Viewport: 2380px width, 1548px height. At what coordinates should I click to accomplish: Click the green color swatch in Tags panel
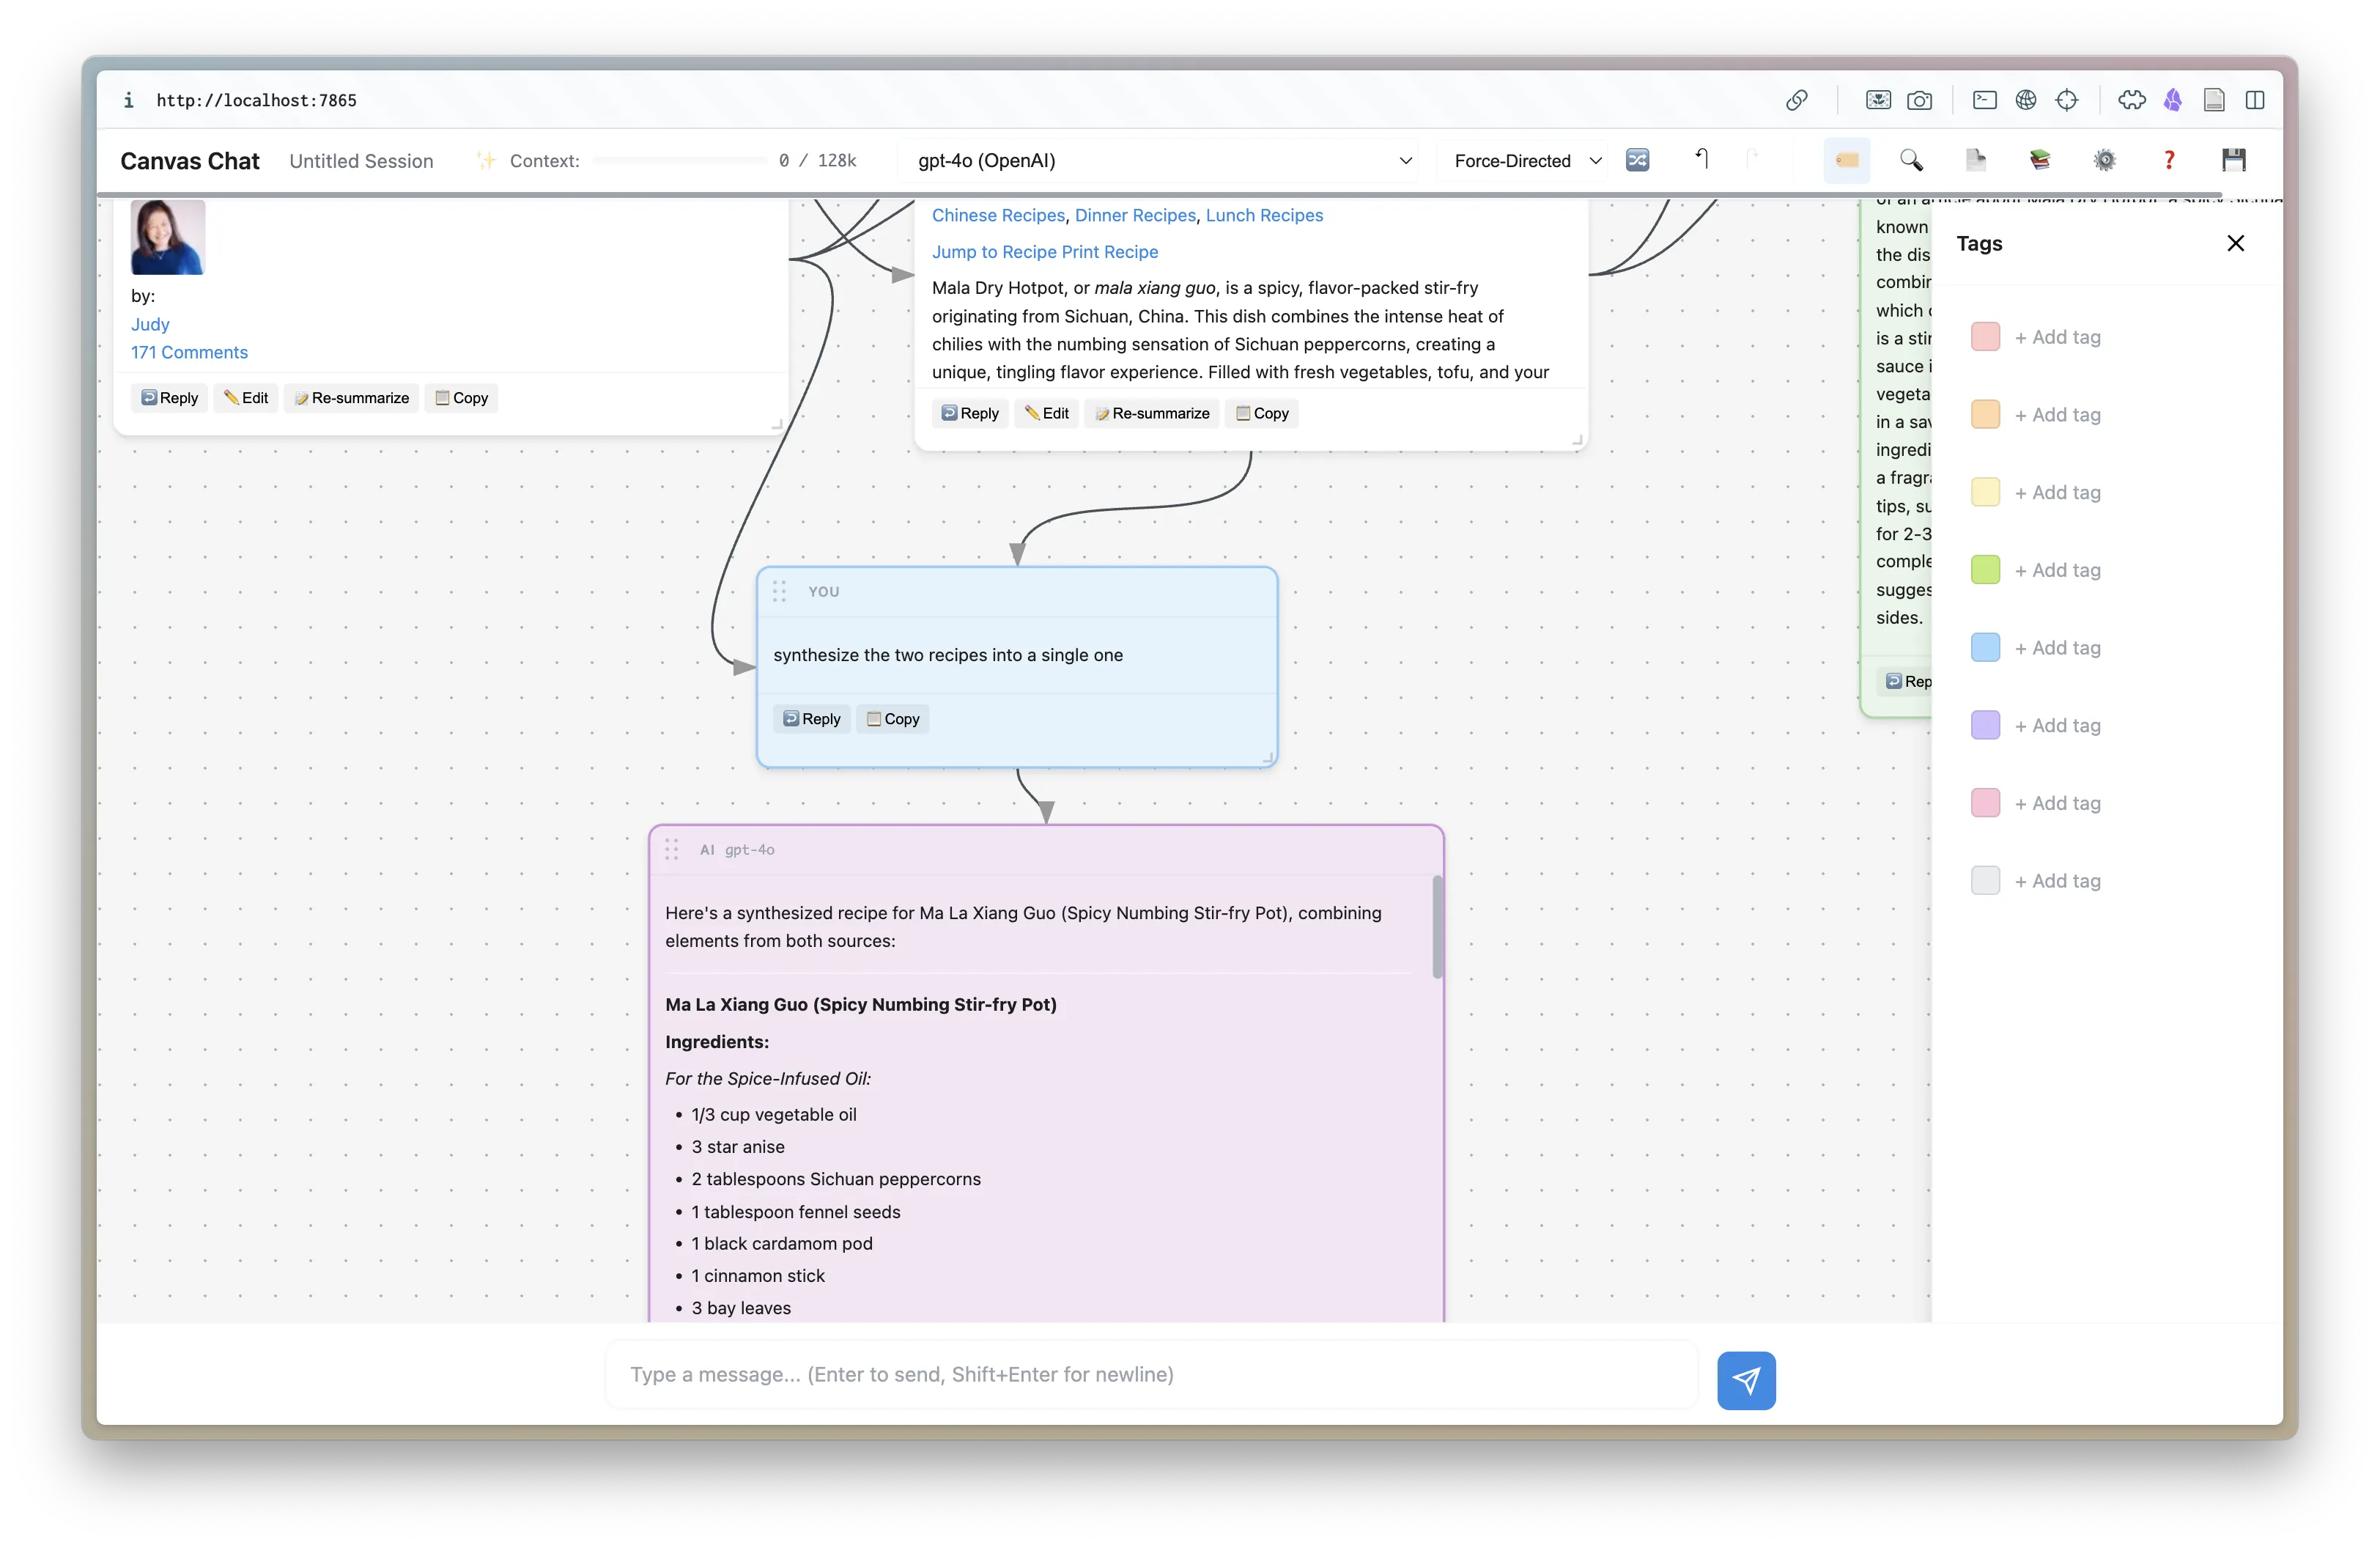coord(1986,569)
